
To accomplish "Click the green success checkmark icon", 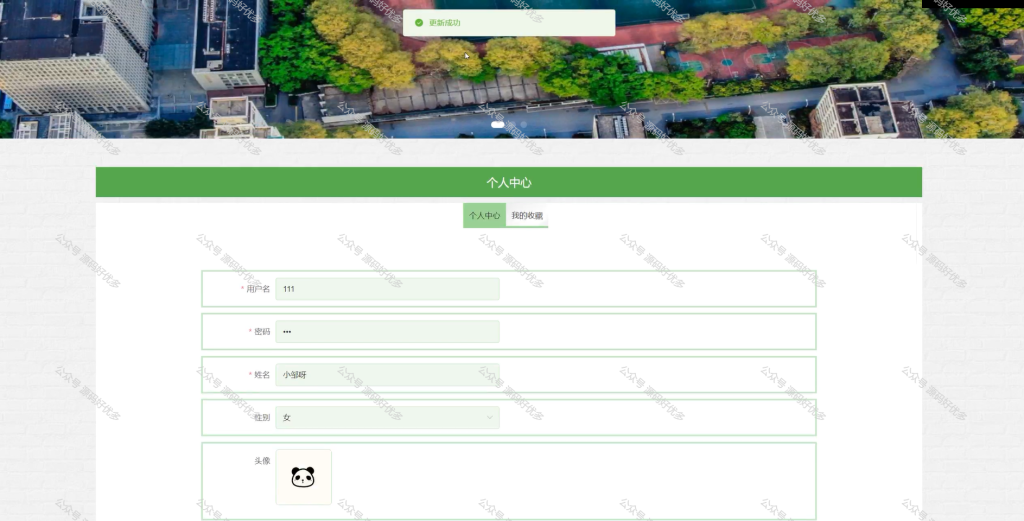I will click(419, 22).
